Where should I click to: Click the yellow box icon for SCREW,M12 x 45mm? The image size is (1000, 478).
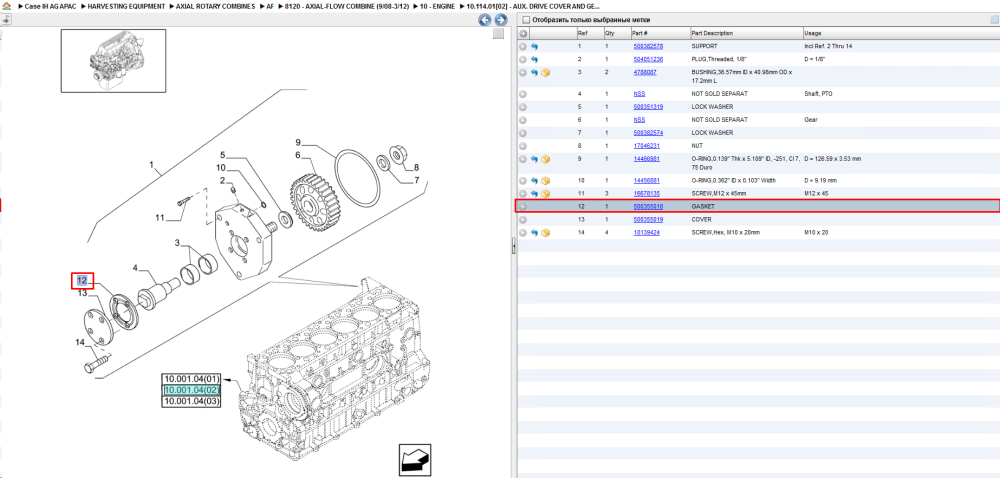(546, 193)
